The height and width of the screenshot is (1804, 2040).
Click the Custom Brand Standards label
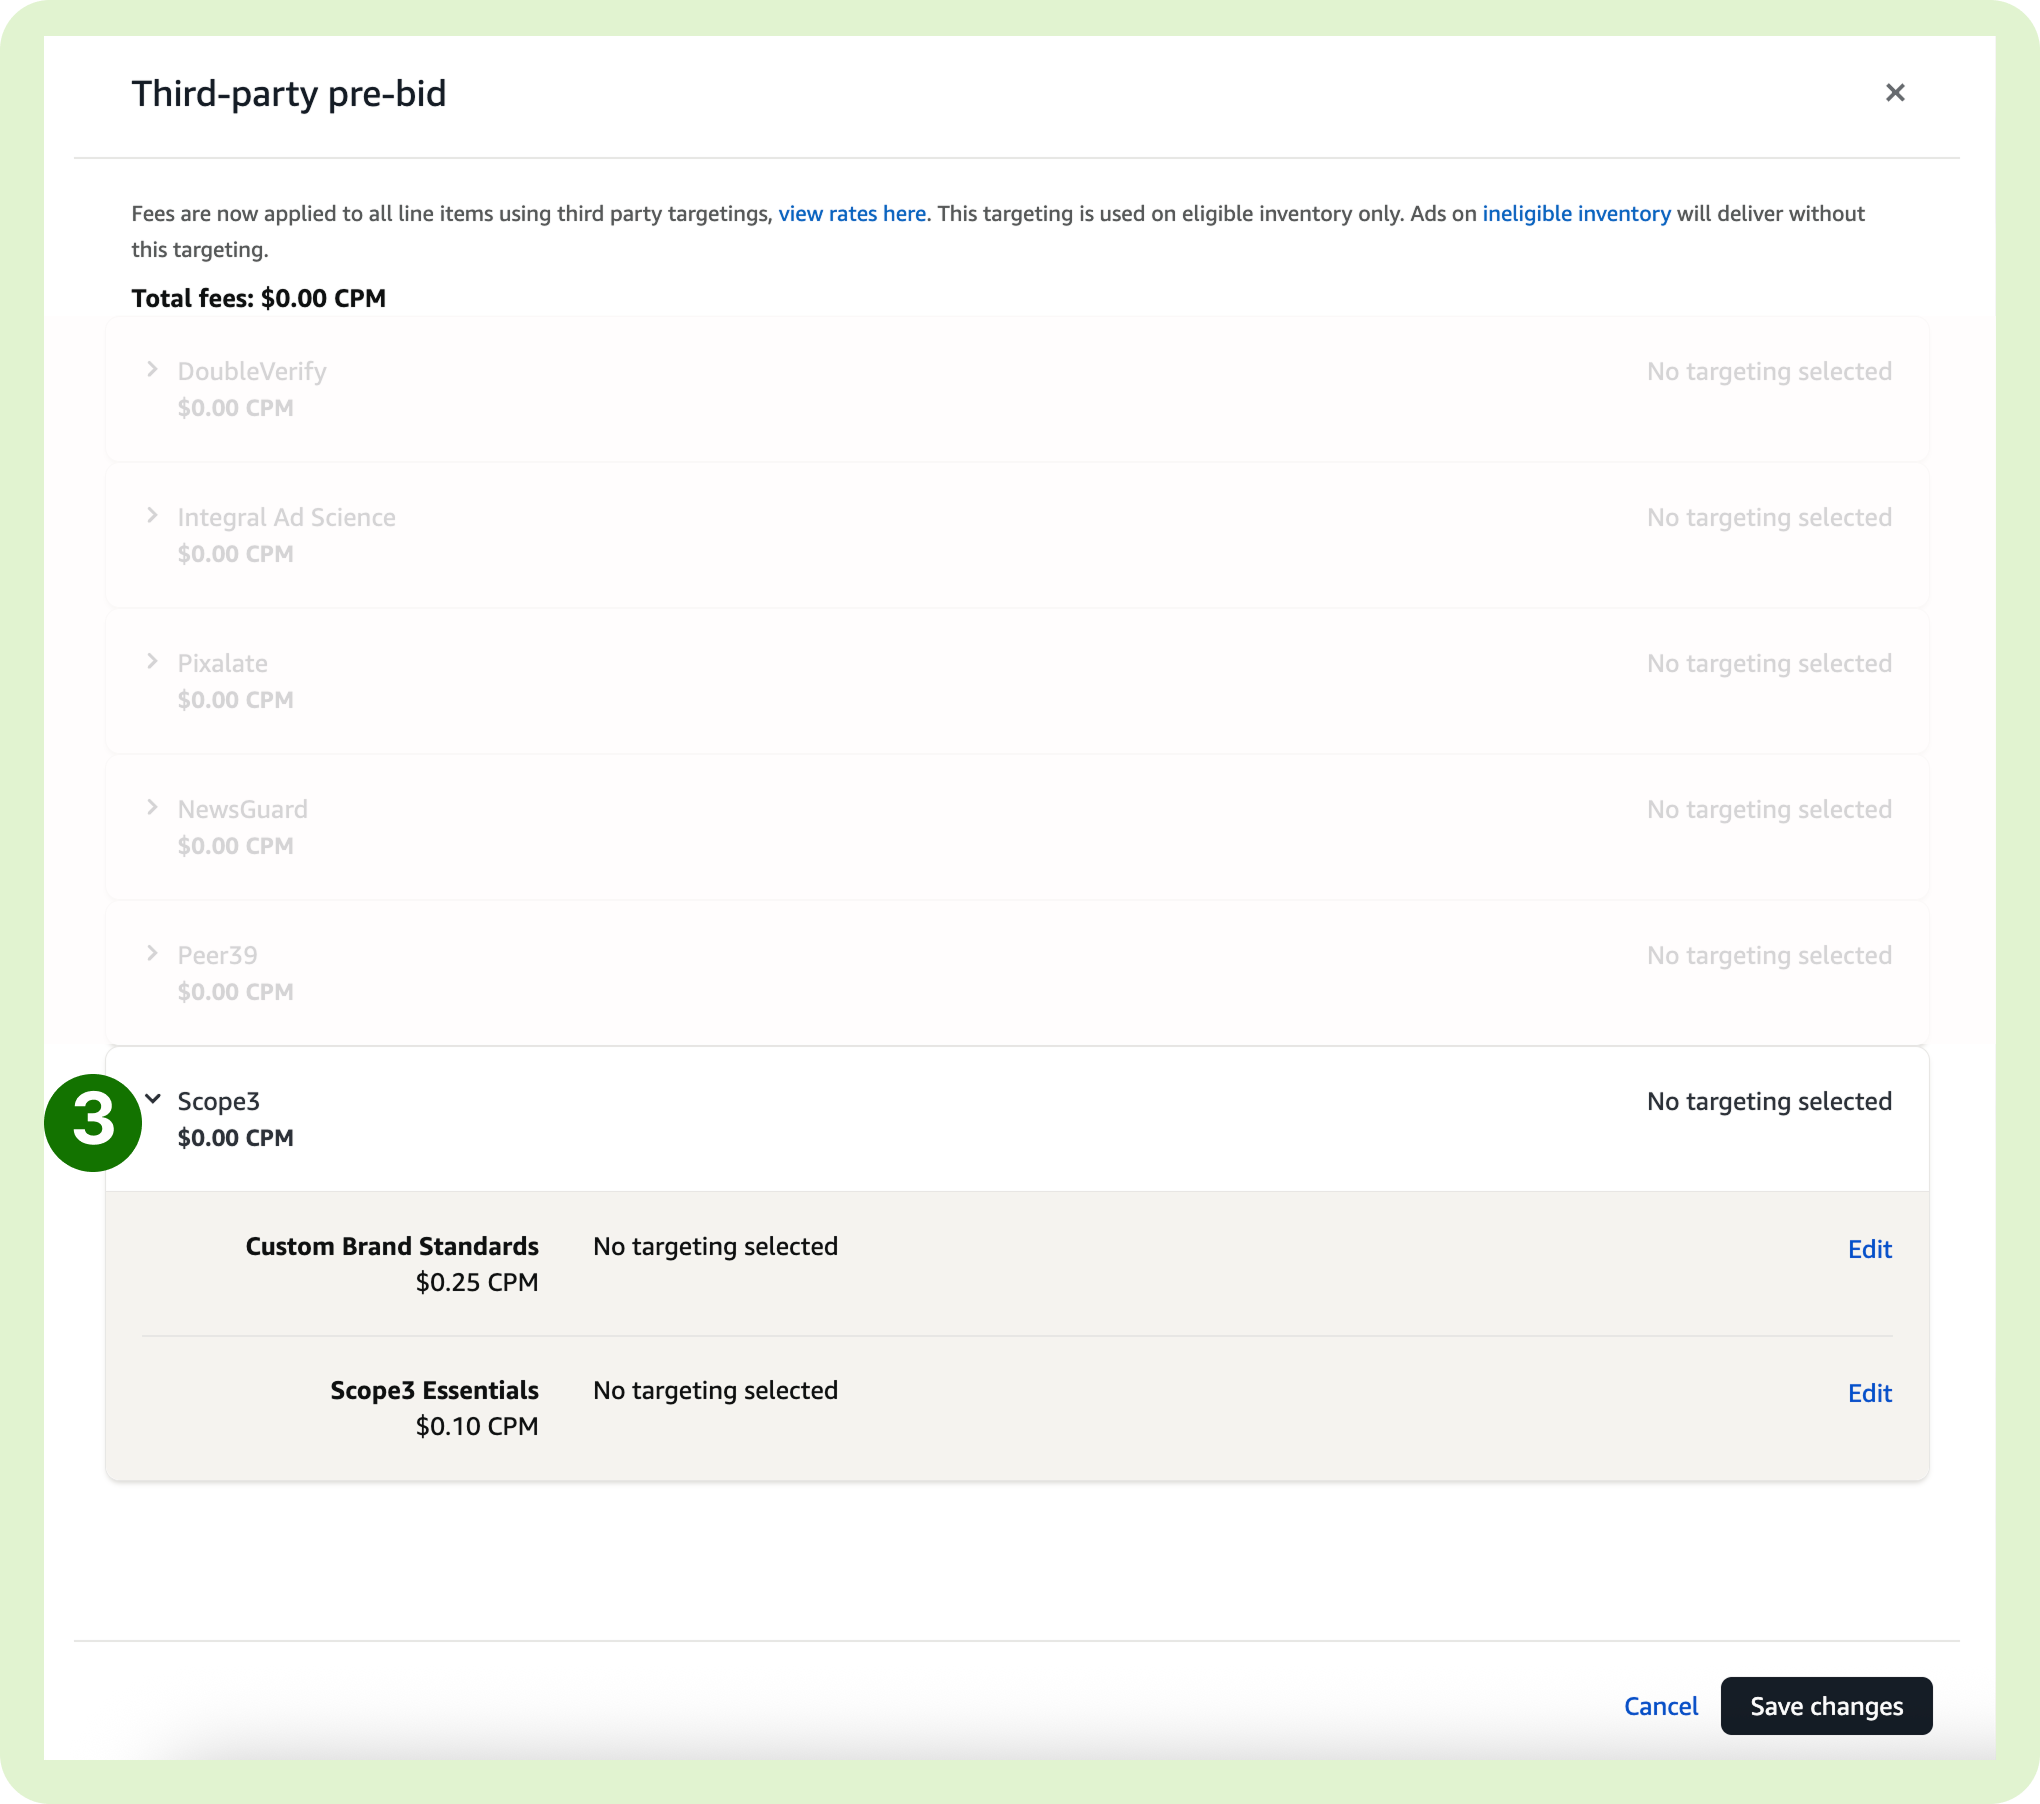pos(392,1246)
